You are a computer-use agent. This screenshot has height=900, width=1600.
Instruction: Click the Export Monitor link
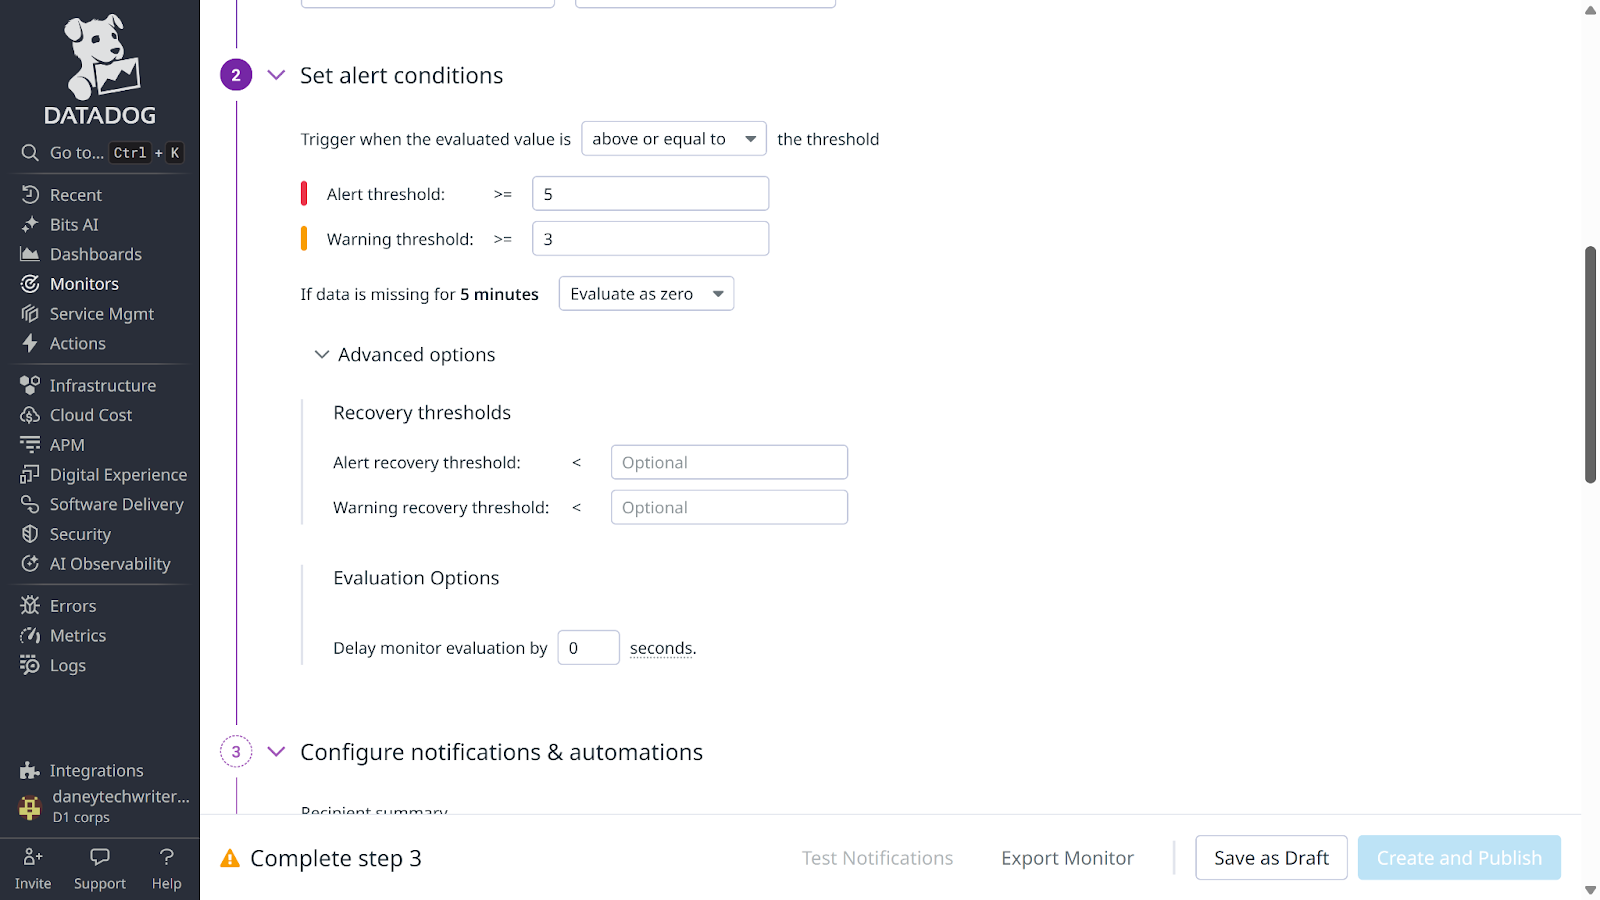pos(1067,858)
